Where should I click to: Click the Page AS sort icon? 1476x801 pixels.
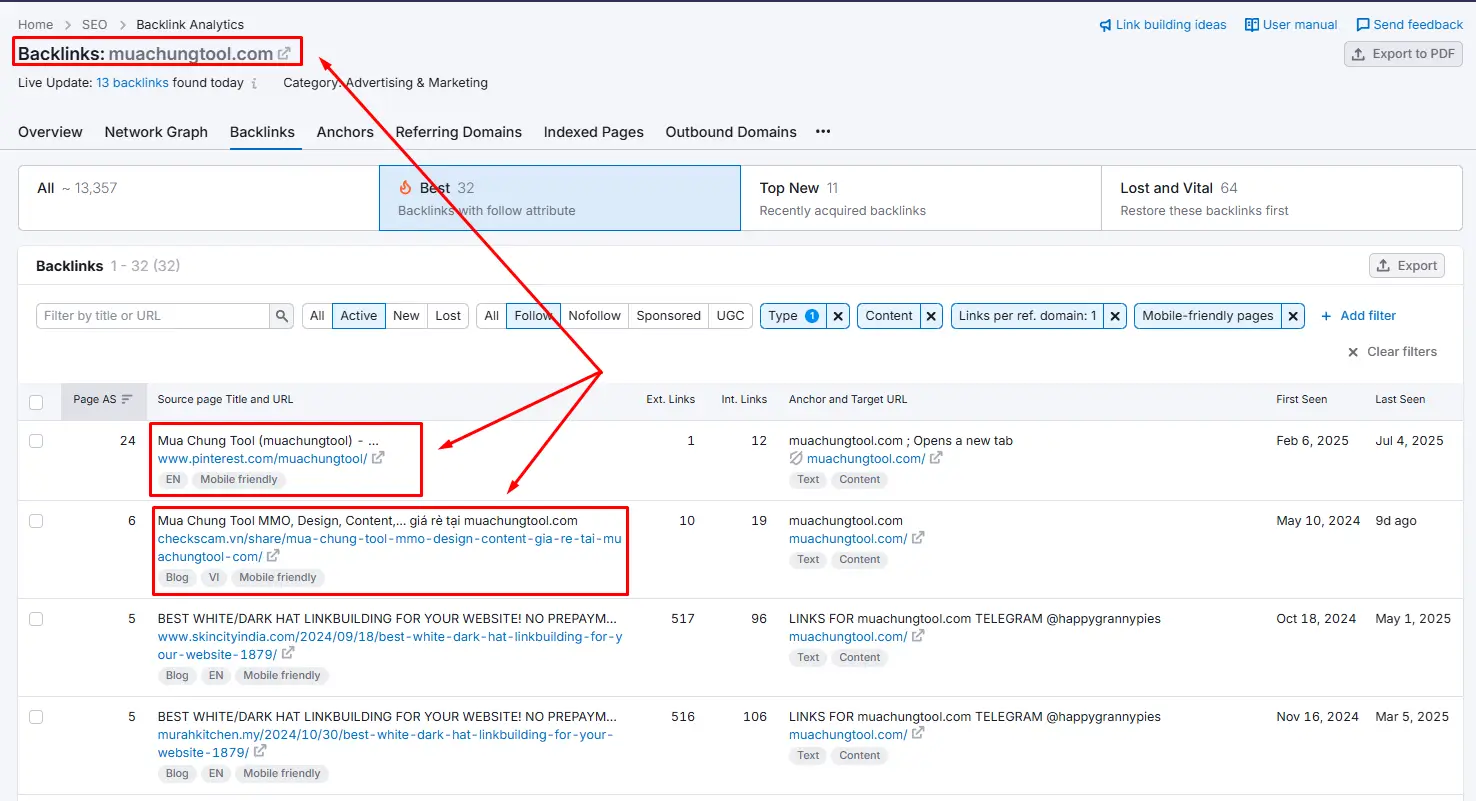[127, 400]
